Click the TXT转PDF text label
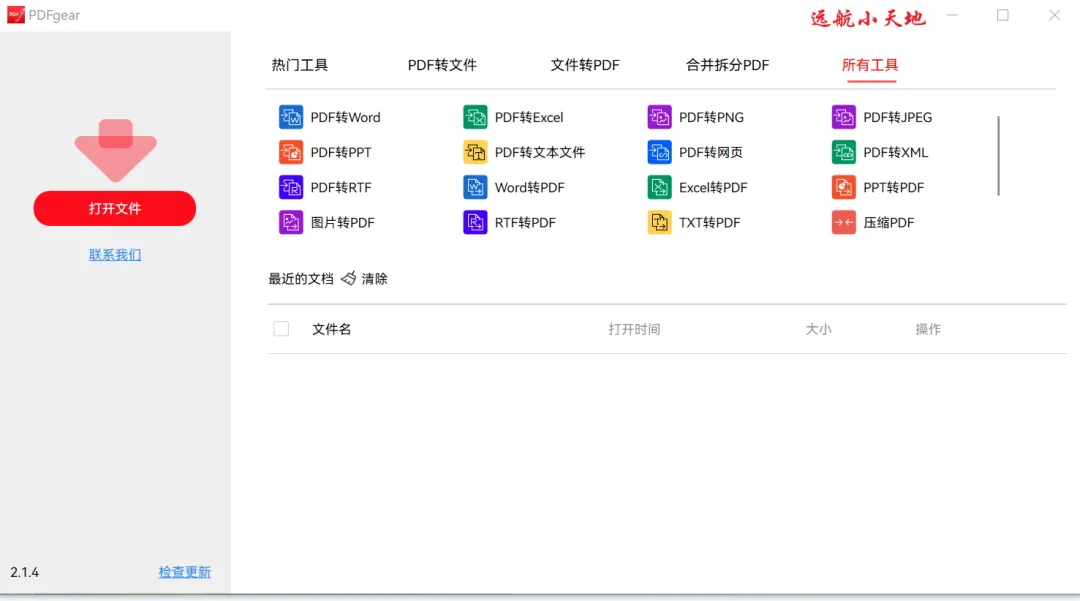This screenshot has height=601, width=1080. [709, 222]
